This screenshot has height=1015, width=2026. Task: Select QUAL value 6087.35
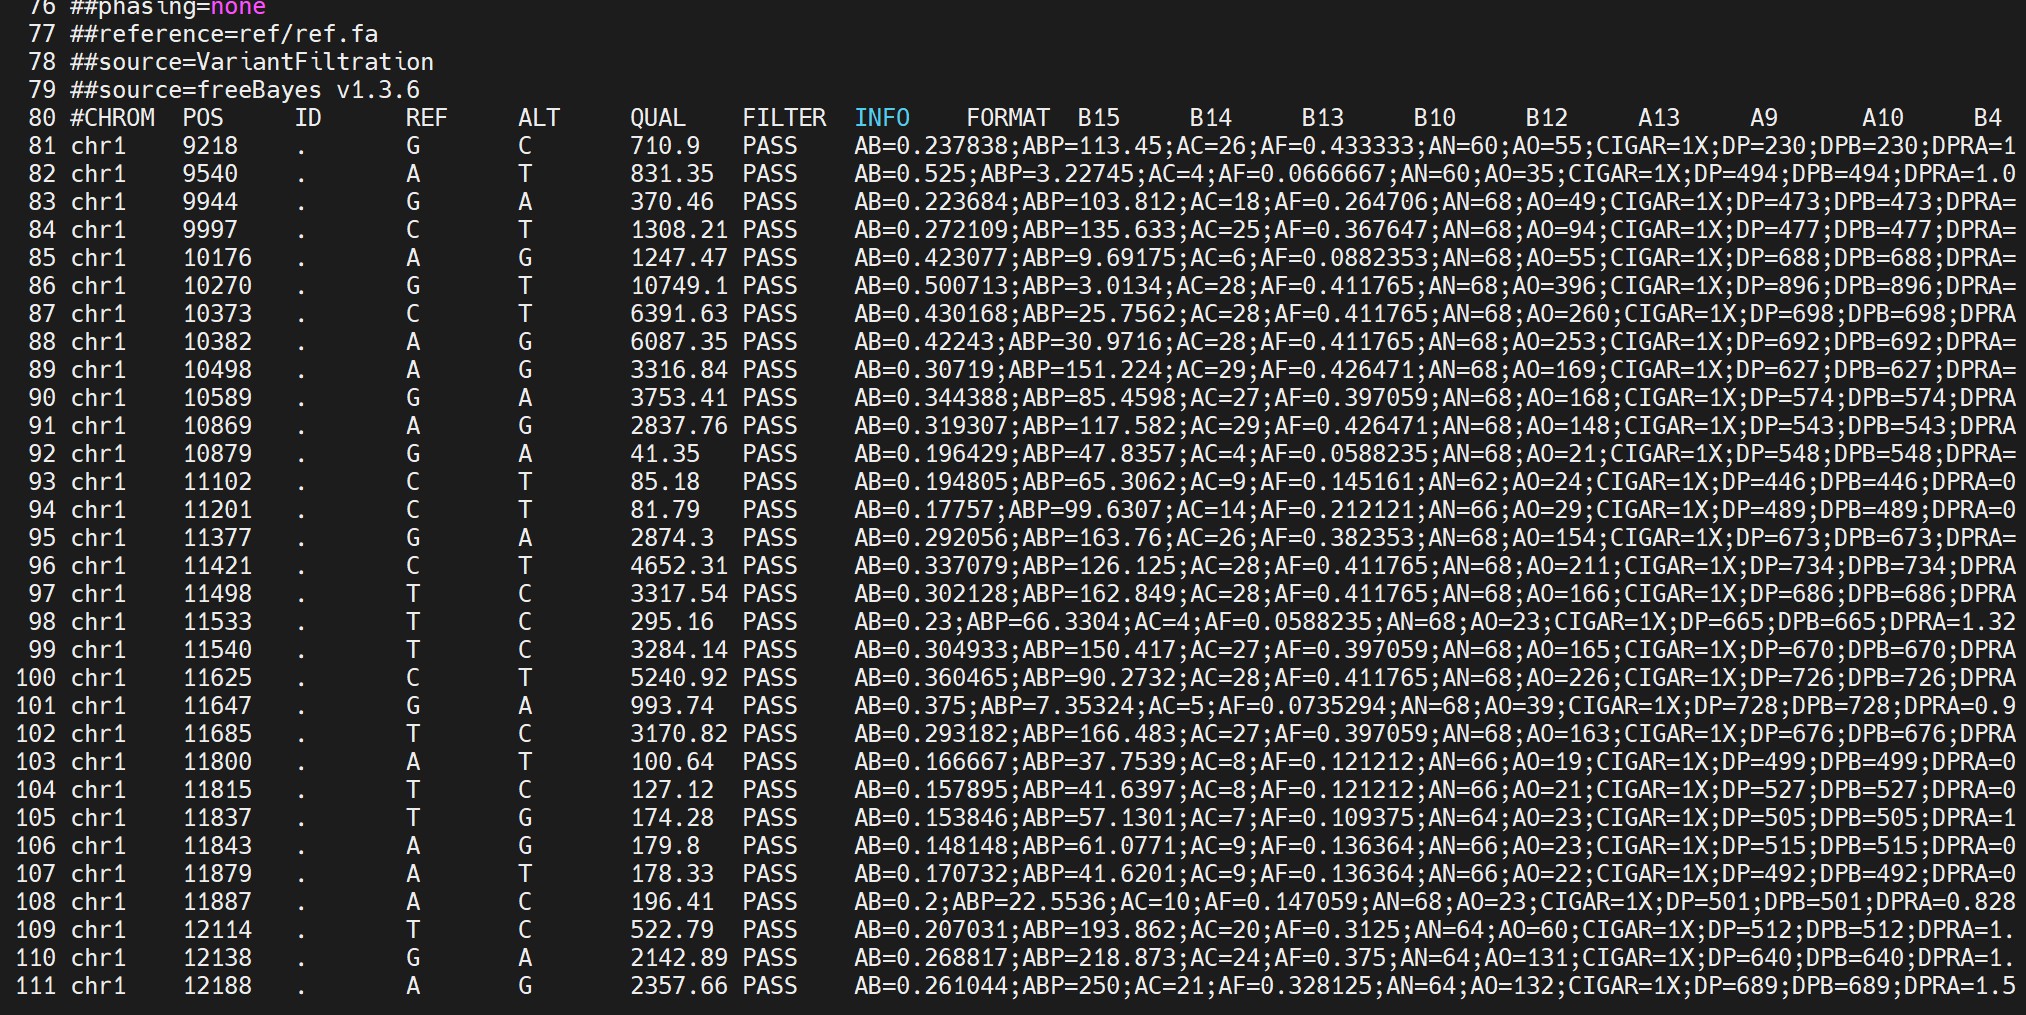pos(679,342)
